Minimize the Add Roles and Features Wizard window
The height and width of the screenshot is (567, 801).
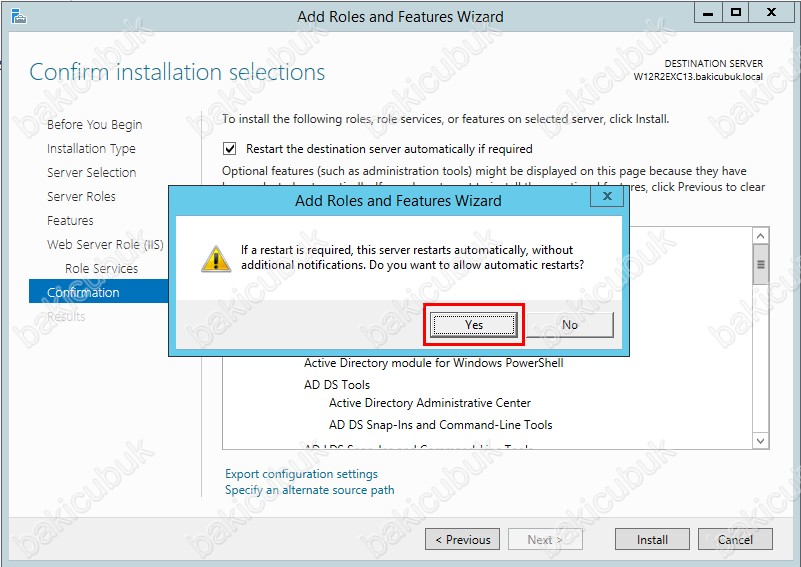point(708,14)
